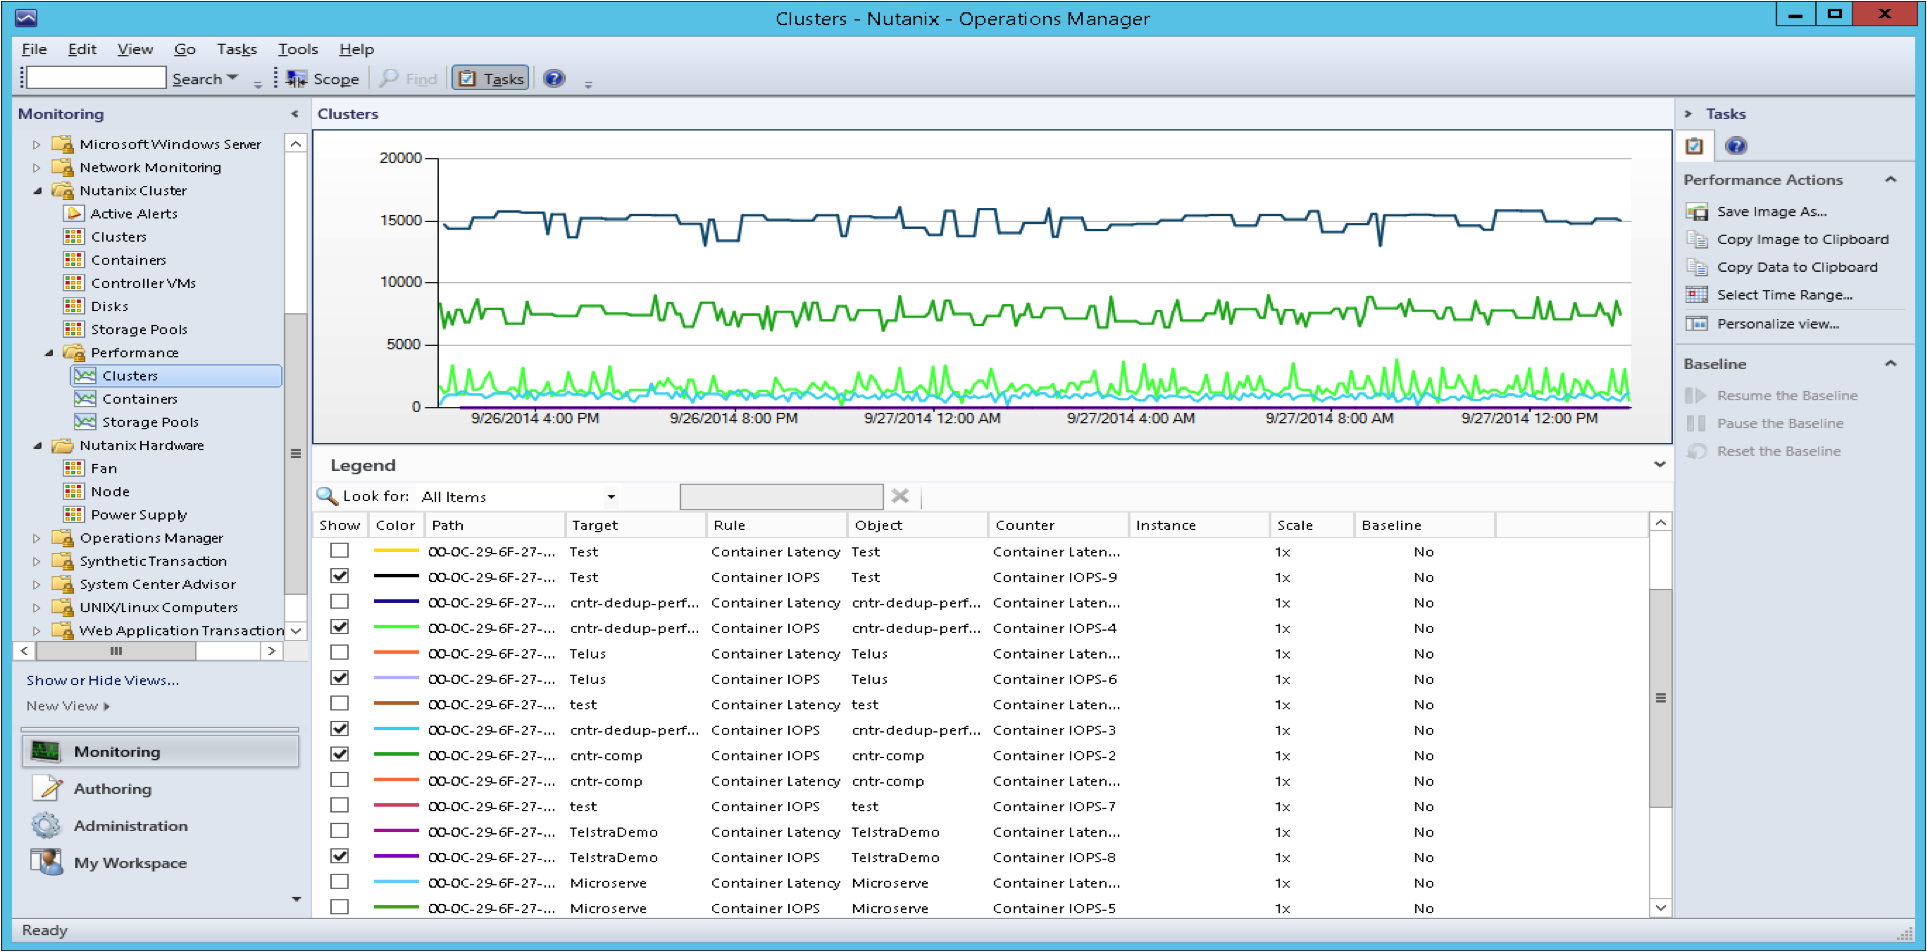Click the Personalize view icon
Image resolution: width=1927 pixels, height=952 pixels.
1696,324
